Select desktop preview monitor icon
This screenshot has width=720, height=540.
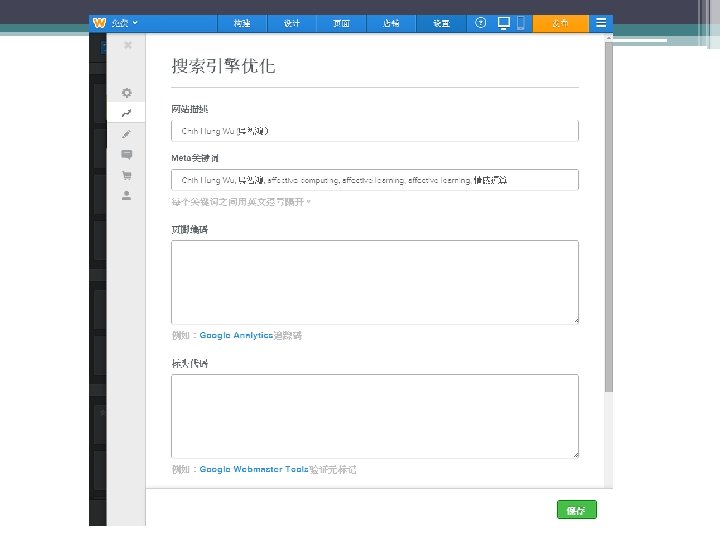(x=504, y=23)
